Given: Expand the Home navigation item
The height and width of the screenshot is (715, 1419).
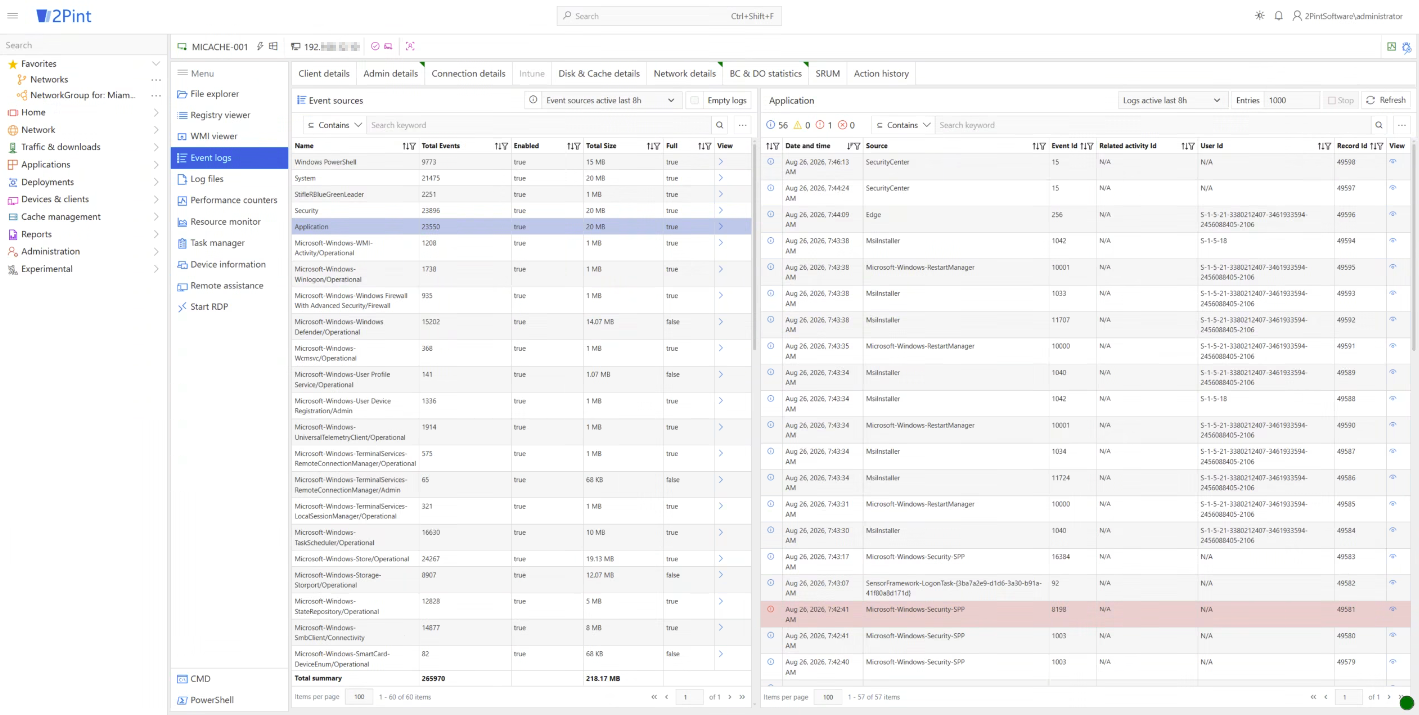Looking at the screenshot, I should pos(156,112).
